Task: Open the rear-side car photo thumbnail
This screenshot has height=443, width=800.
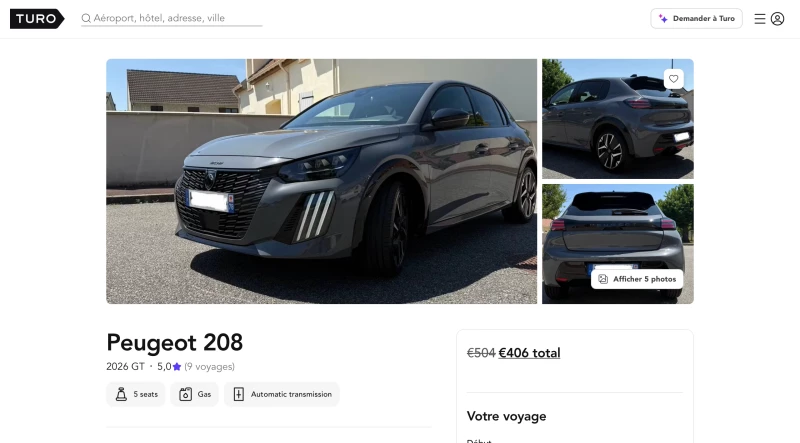Action: pos(617,119)
